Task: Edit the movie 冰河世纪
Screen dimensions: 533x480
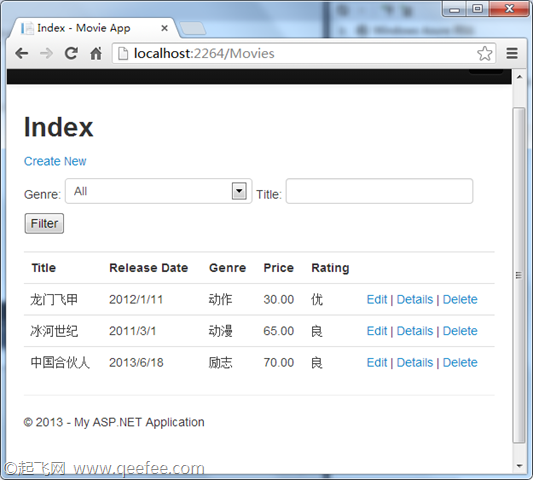Action: pos(377,331)
